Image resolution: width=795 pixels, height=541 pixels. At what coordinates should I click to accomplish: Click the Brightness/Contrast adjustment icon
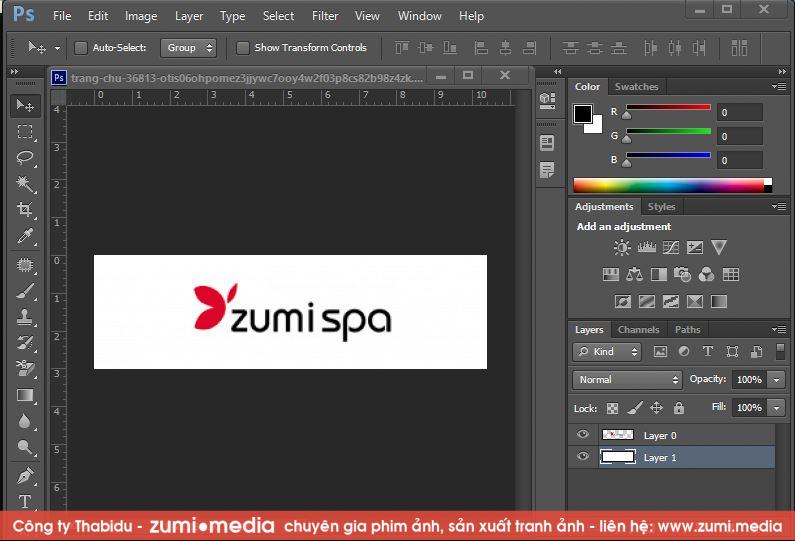[622, 248]
